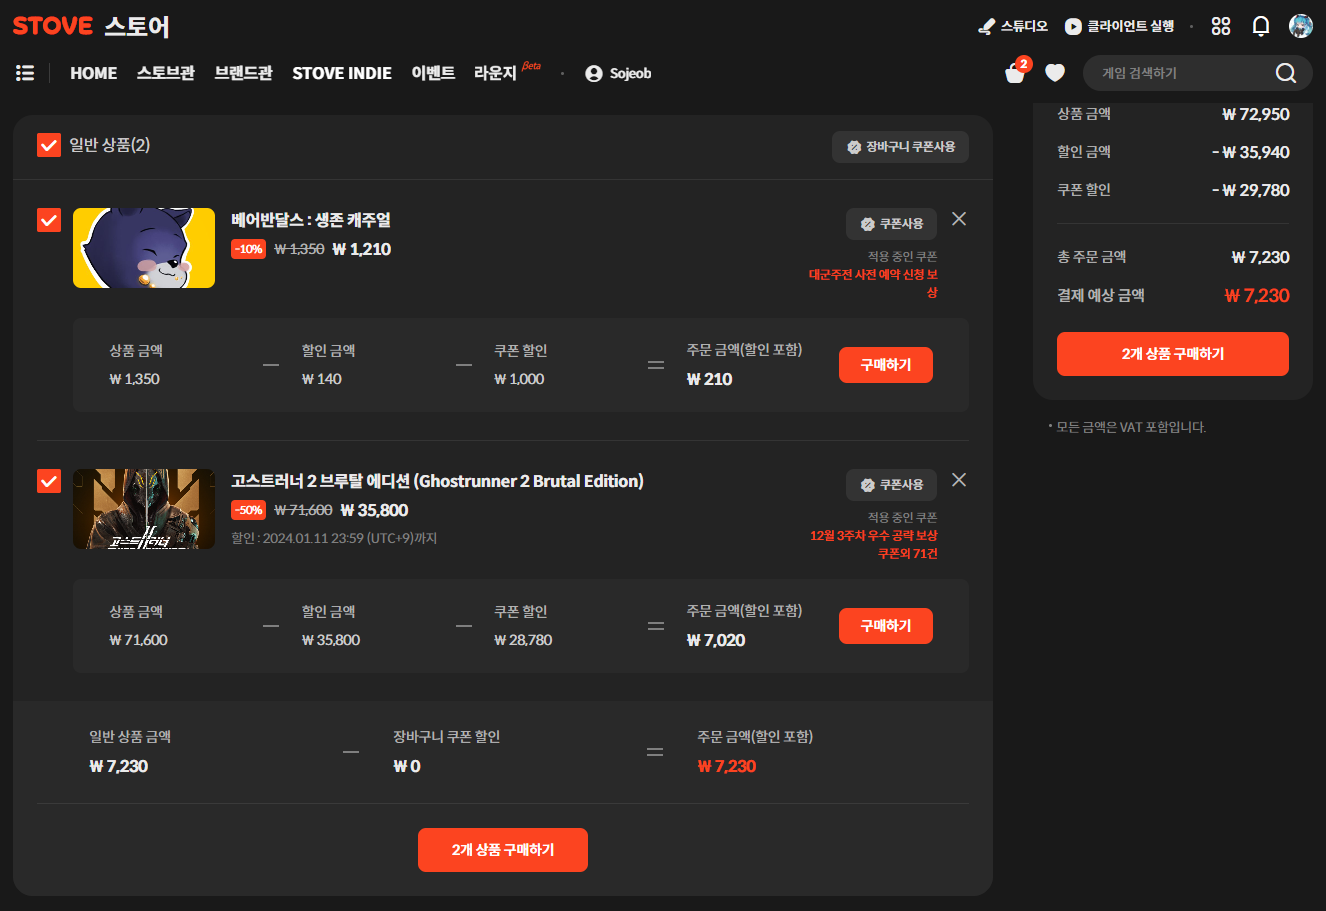
Task: Click bottom 2개 상품 구매하기 button
Action: pyautogui.click(x=503, y=850)
